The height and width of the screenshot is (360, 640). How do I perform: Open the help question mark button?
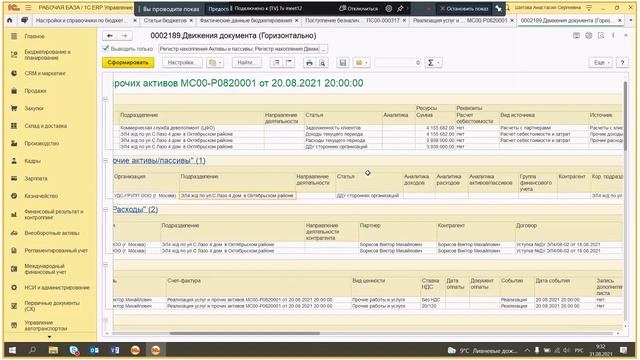pos(622,63)
